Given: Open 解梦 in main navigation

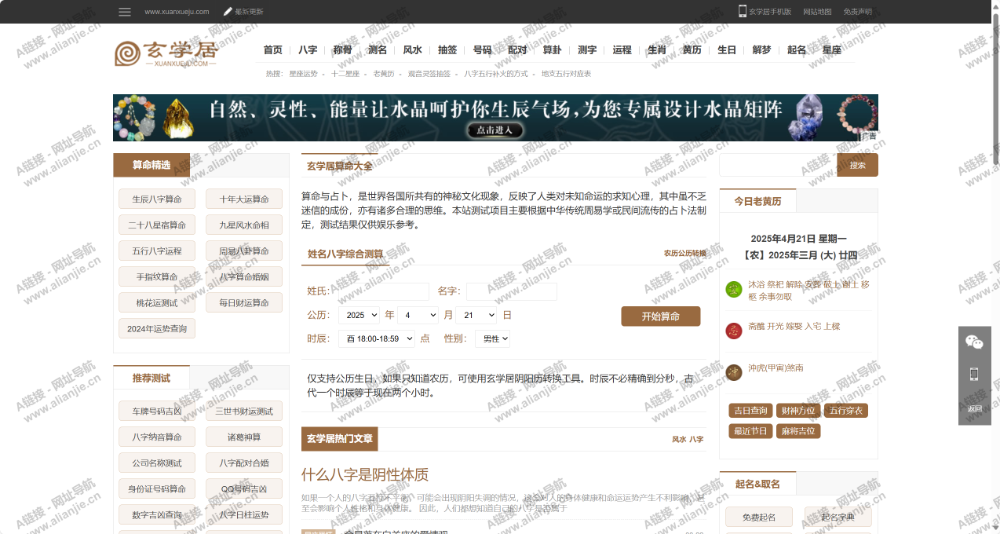Looking at the screenshot, I should click(761, 50).
